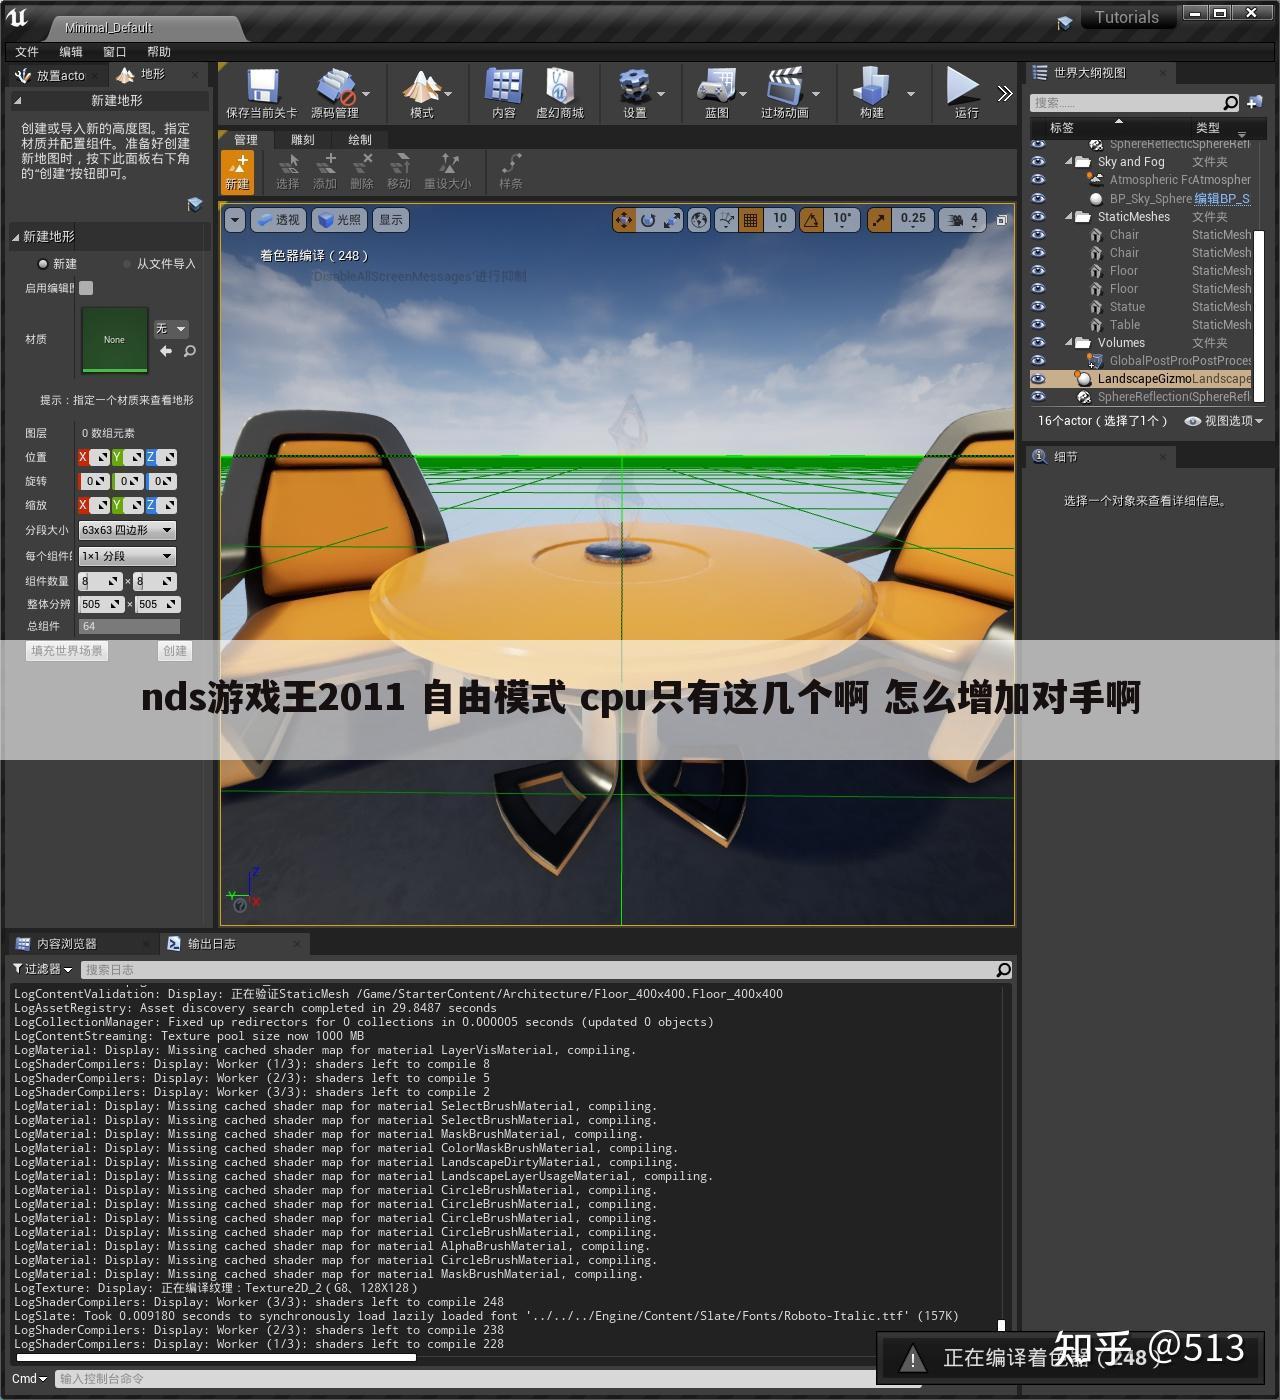The width and height of the screenshot is (1280, 1400).
Task: Click landscape Delete (删除) tool icon
Action: pyautogui.click(x=362, y=164)
